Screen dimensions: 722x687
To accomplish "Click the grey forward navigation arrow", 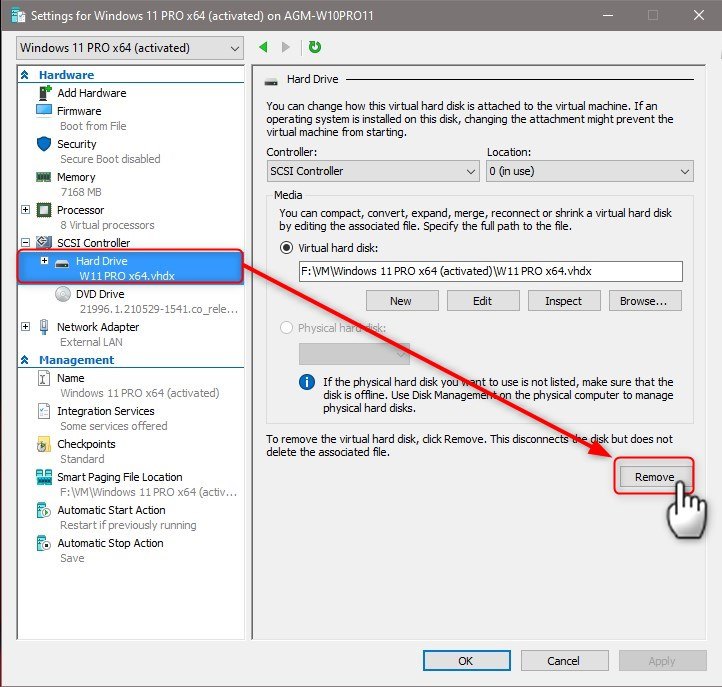I will pos(285,47).
